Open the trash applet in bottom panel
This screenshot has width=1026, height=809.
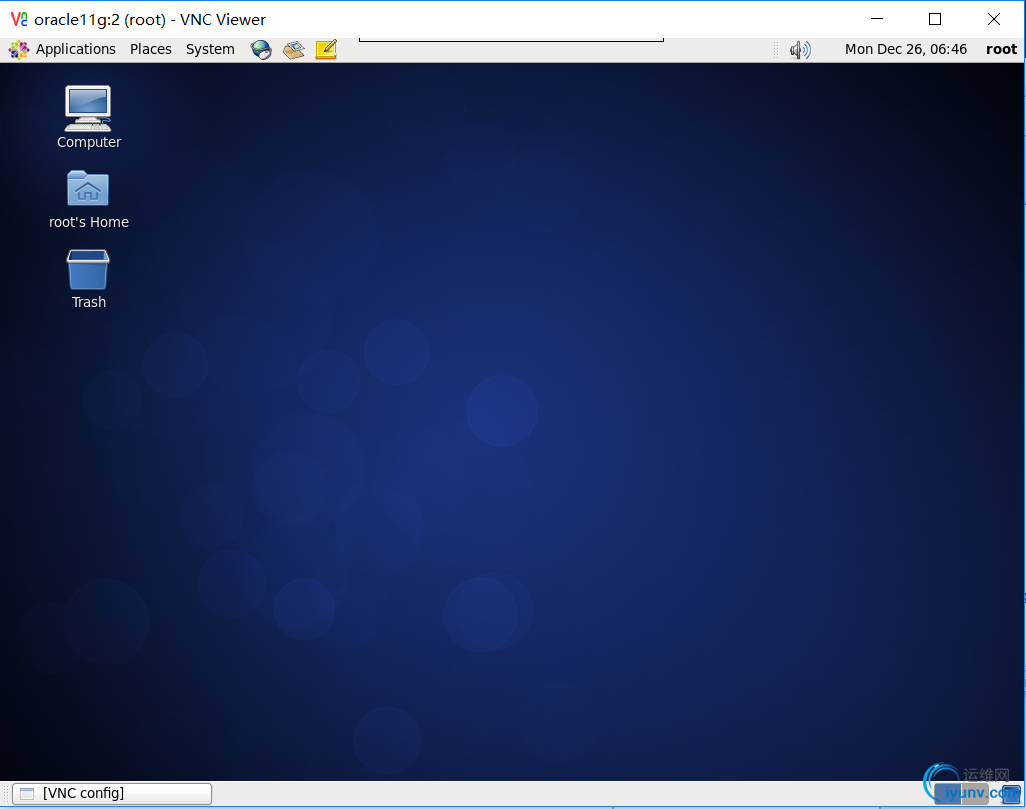tap(1011, 794)
